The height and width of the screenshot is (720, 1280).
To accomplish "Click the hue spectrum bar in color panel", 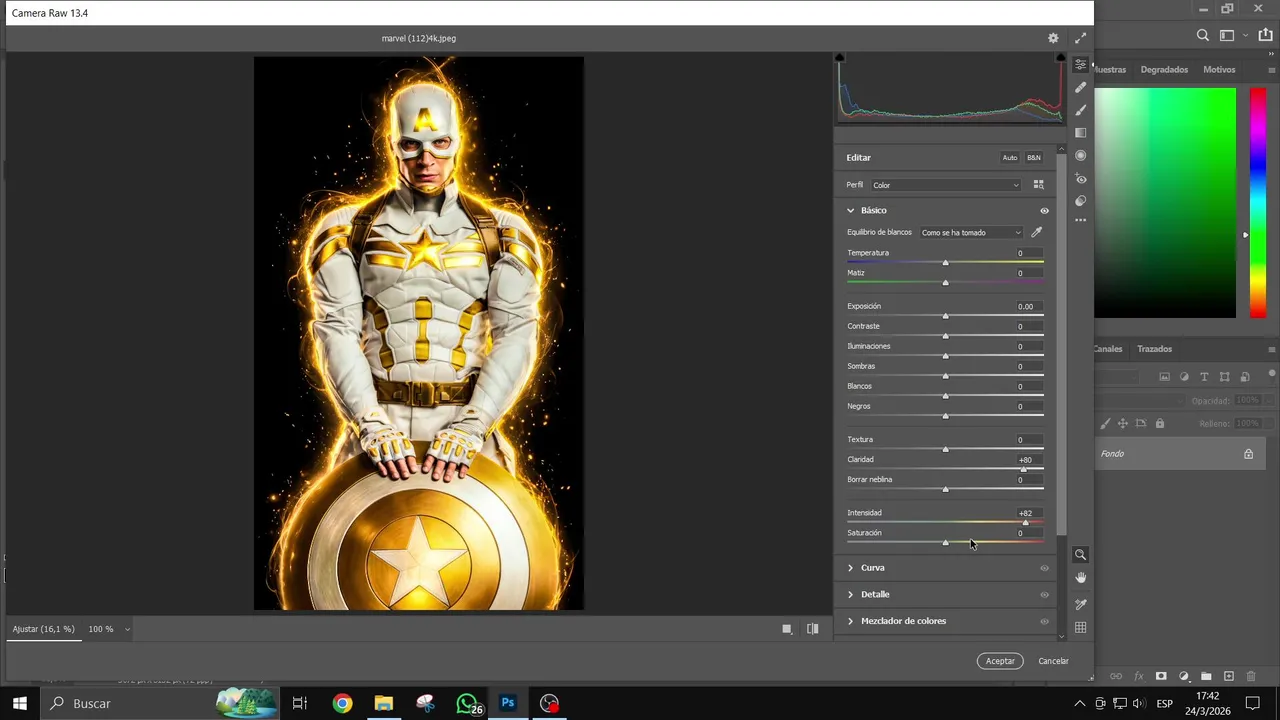I will pyautogui.click(x=1258, y=203).
